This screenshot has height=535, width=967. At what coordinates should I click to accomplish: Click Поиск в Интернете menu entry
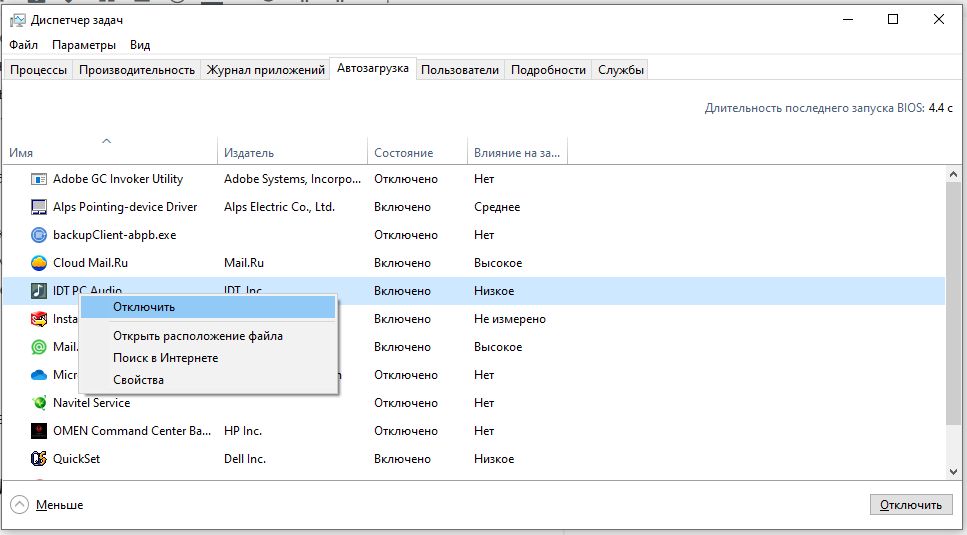pos(165,358)
